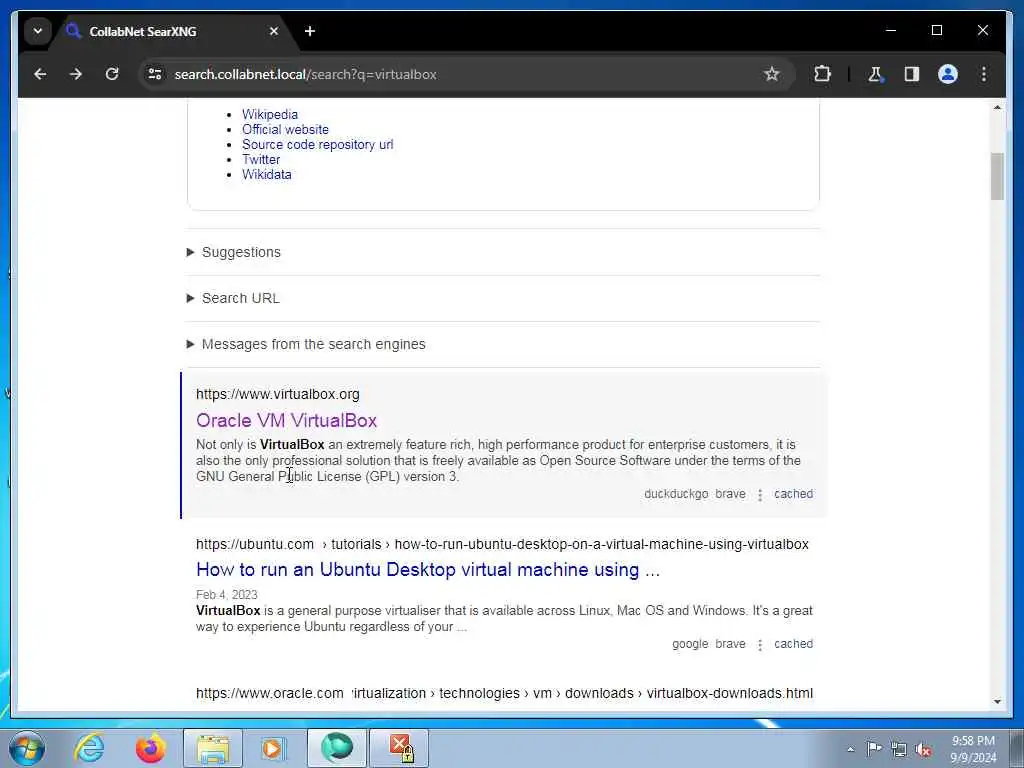Open the tab search dropdown arrow

tap(38, 31)
